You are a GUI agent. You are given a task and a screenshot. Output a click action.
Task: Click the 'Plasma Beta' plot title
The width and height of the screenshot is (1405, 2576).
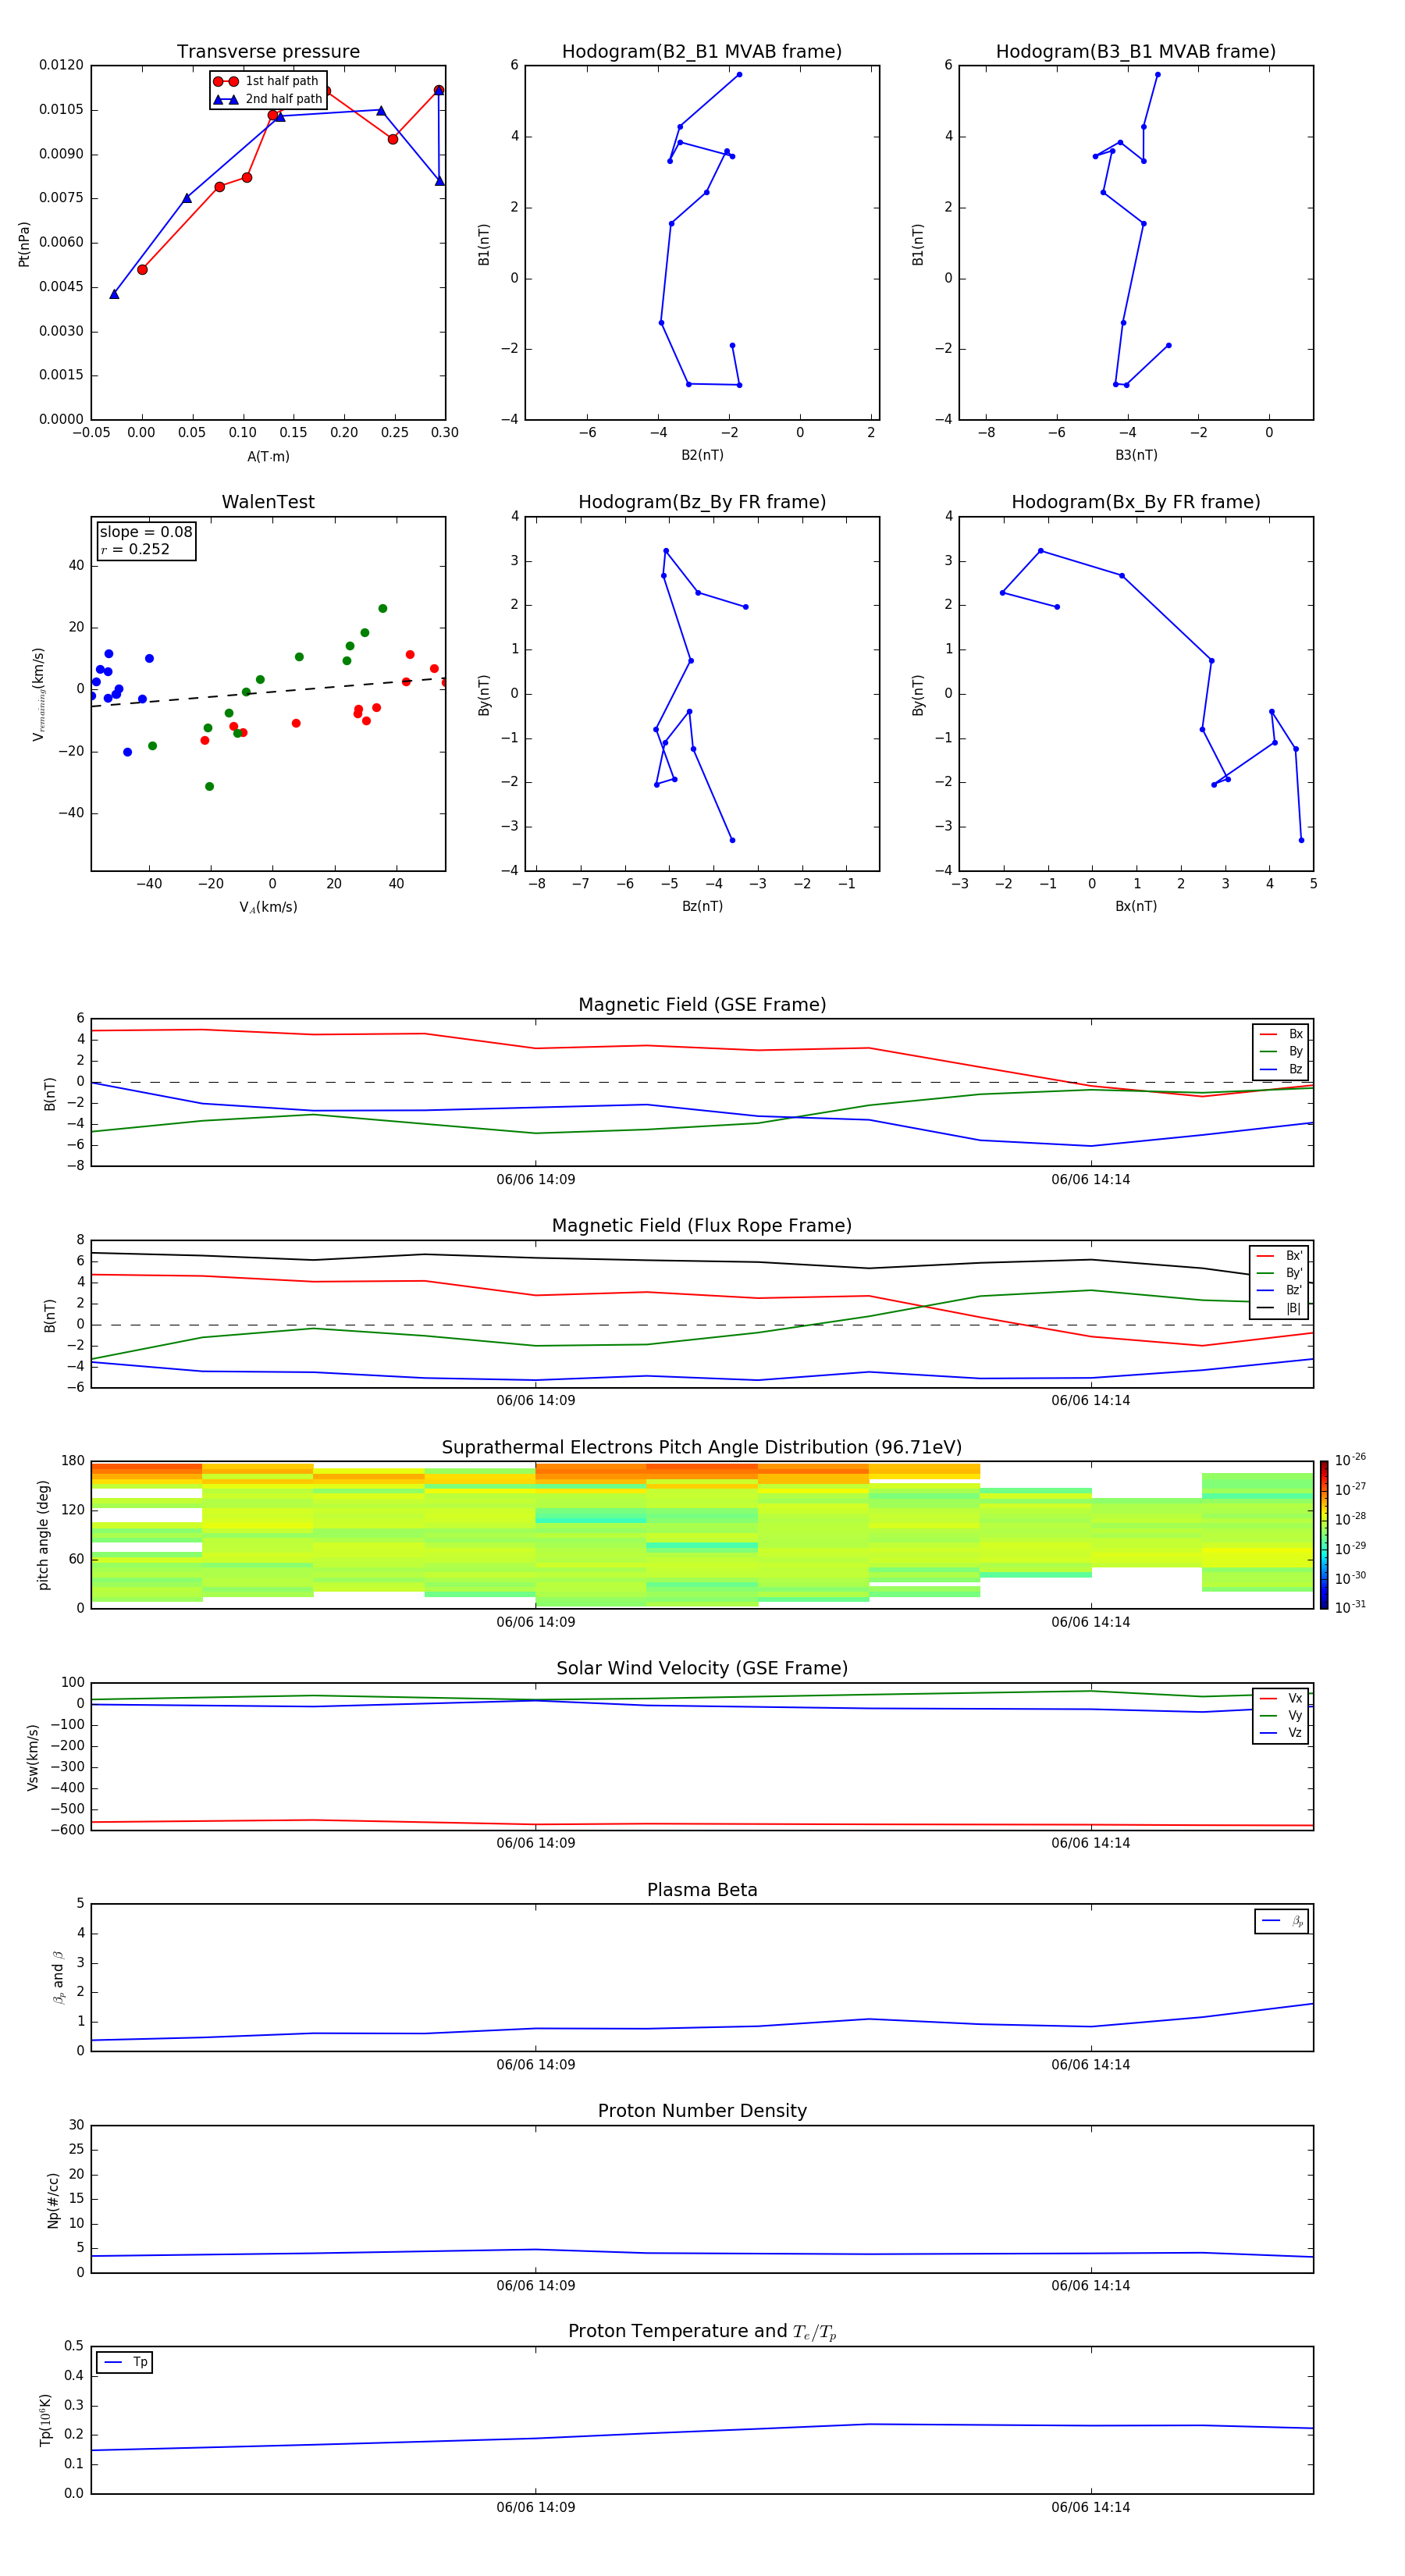pyautogui.click(x=702, y=1891)
